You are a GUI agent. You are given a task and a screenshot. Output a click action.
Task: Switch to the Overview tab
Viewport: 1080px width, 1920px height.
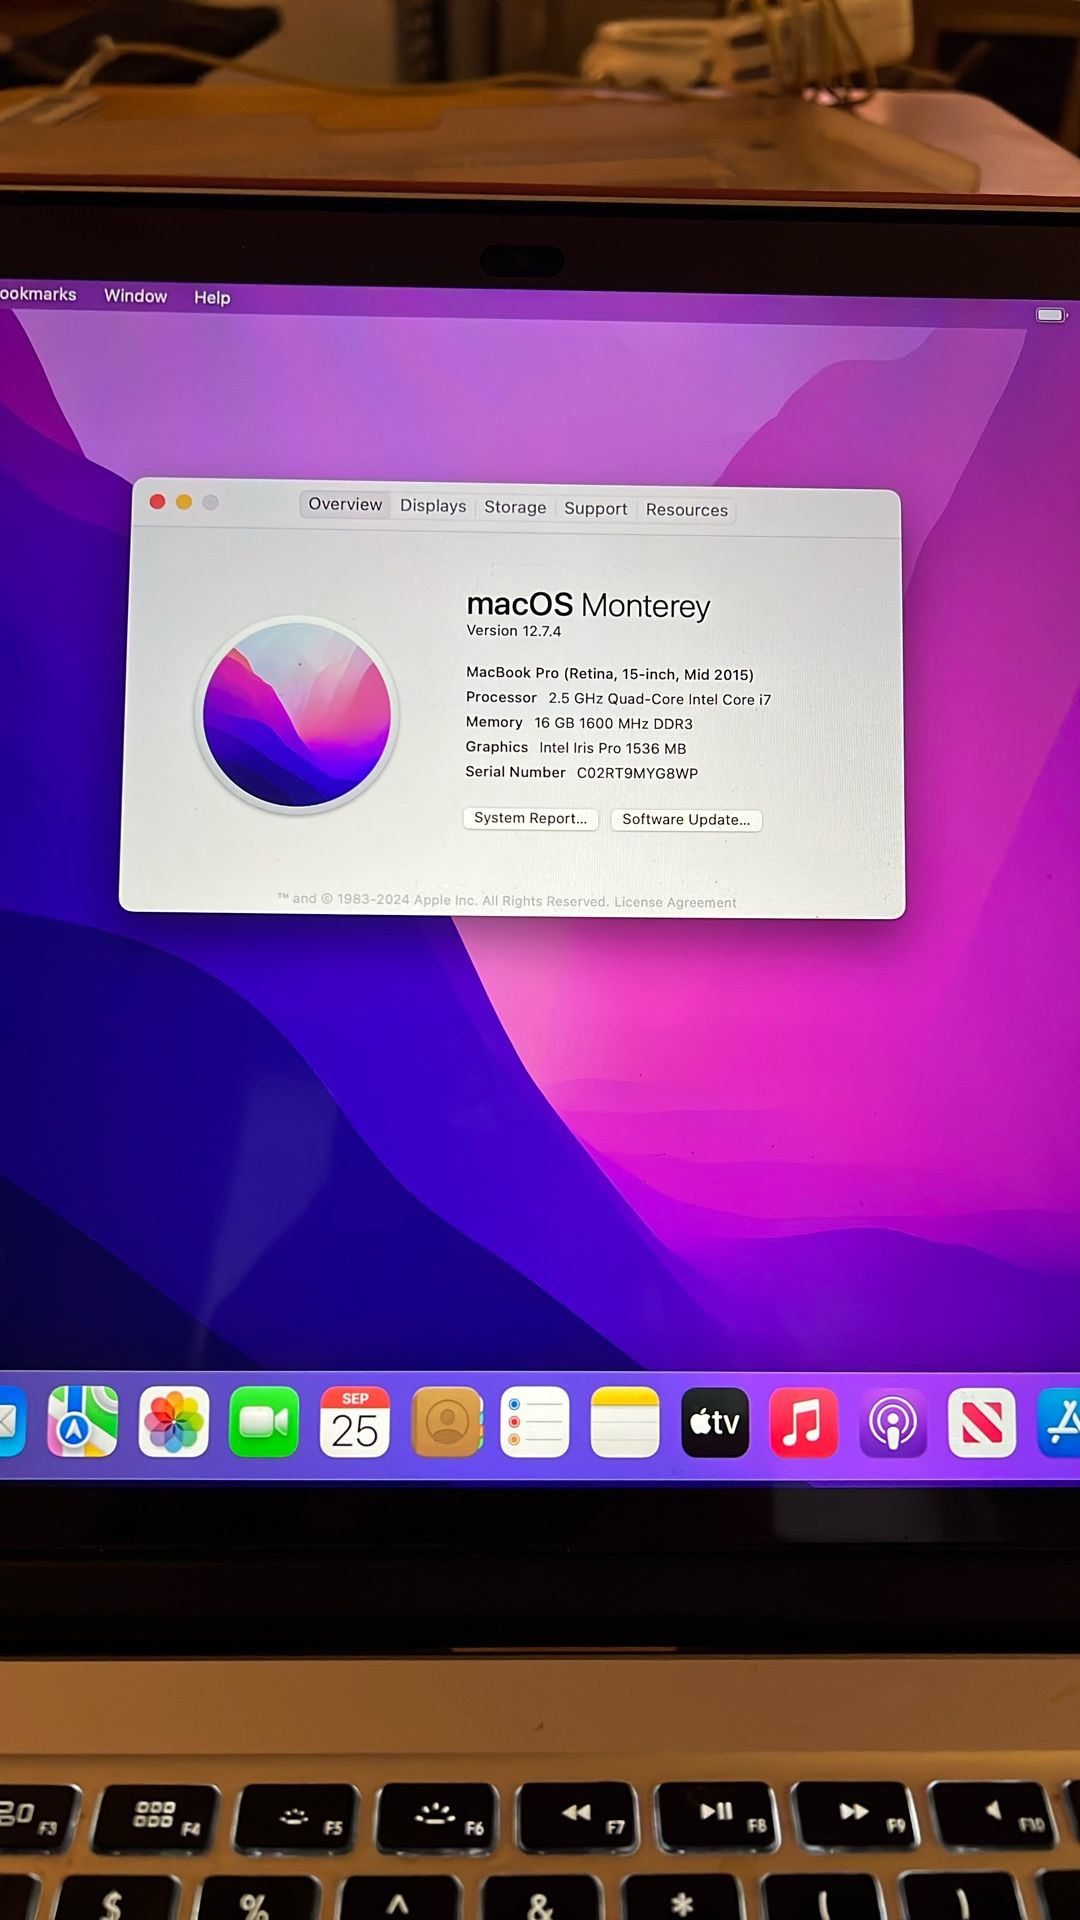click(345, 504)
